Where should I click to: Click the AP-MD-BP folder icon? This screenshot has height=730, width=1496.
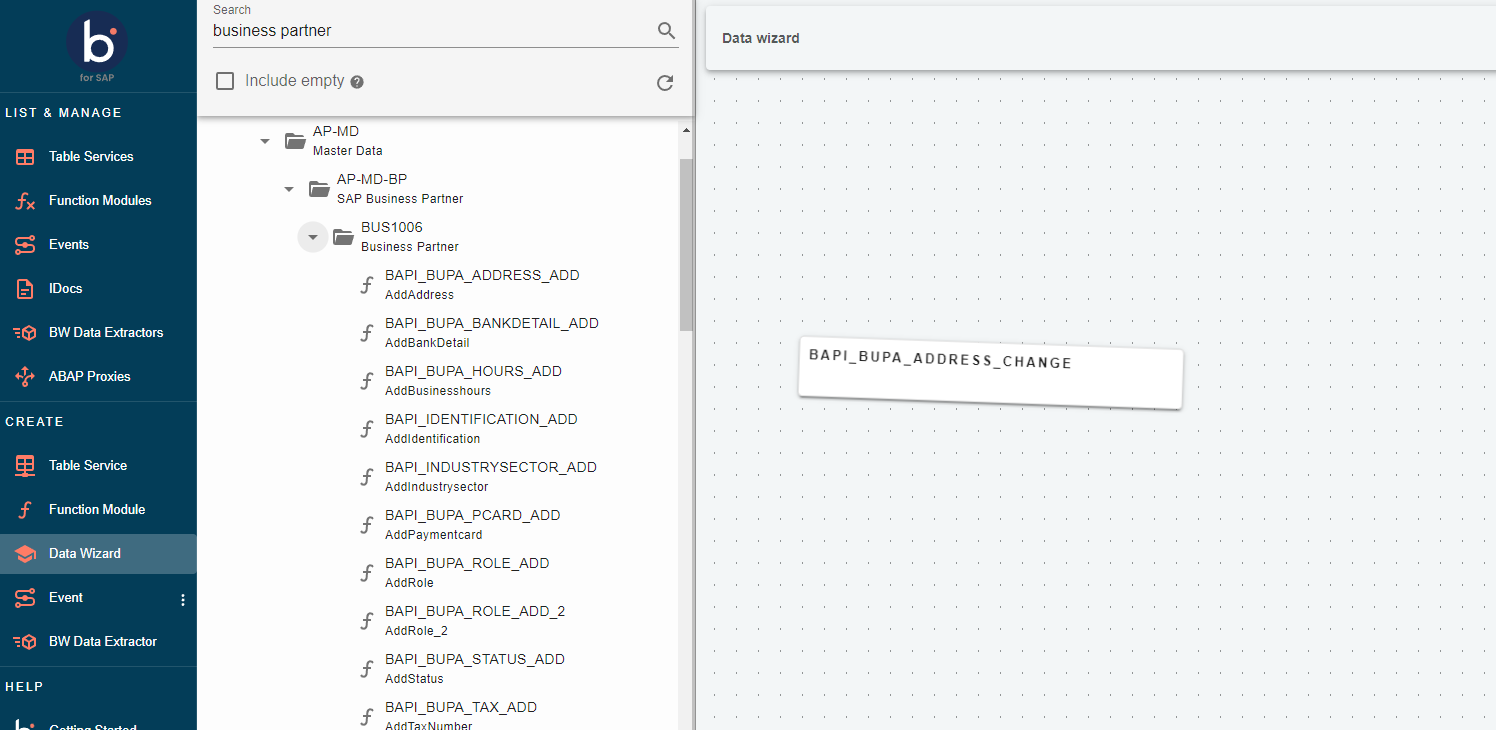(319, 188)
